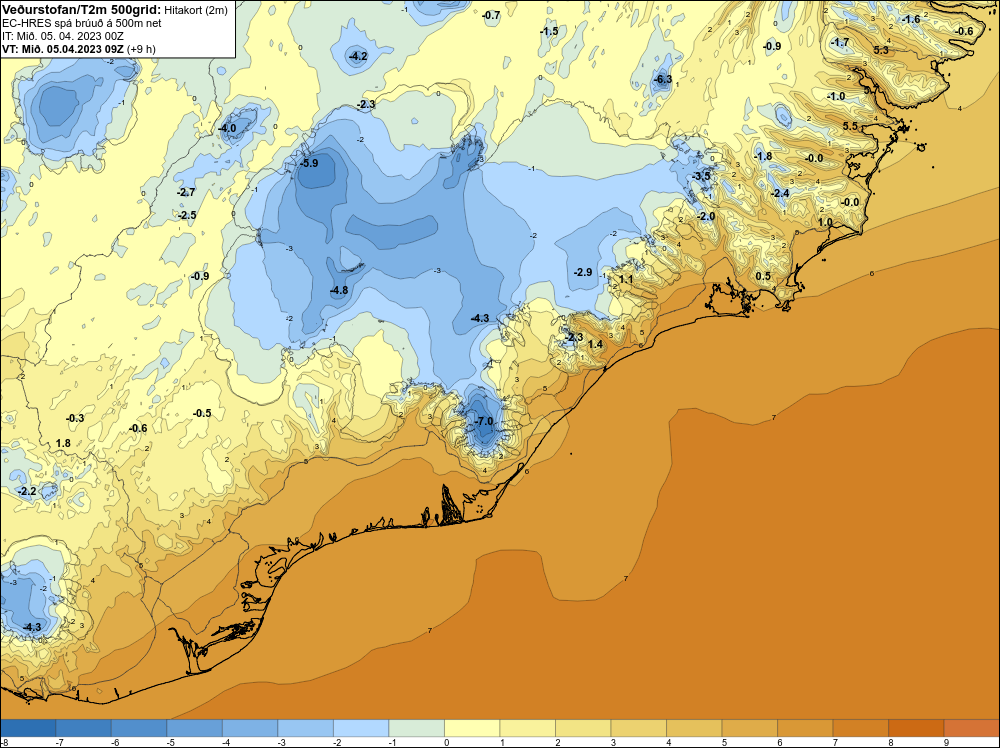Select the -7.0 temperature label
This screenshot has width=1000, height=748.
pos(485,422)
